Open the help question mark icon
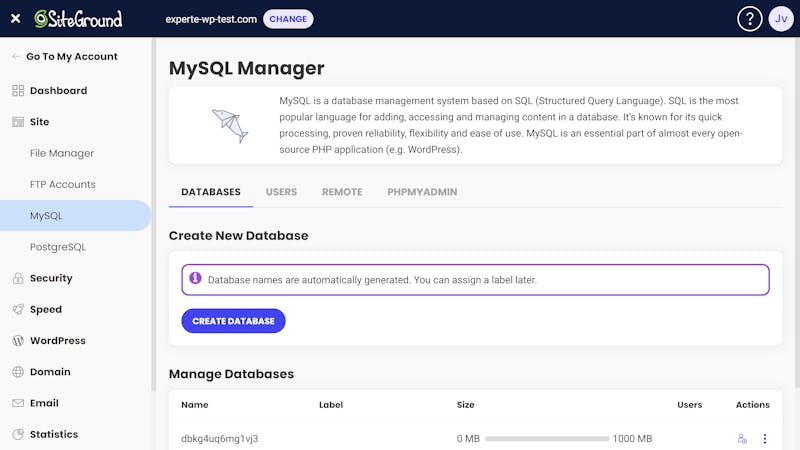The image size is (800, 450). click(749, 19)
